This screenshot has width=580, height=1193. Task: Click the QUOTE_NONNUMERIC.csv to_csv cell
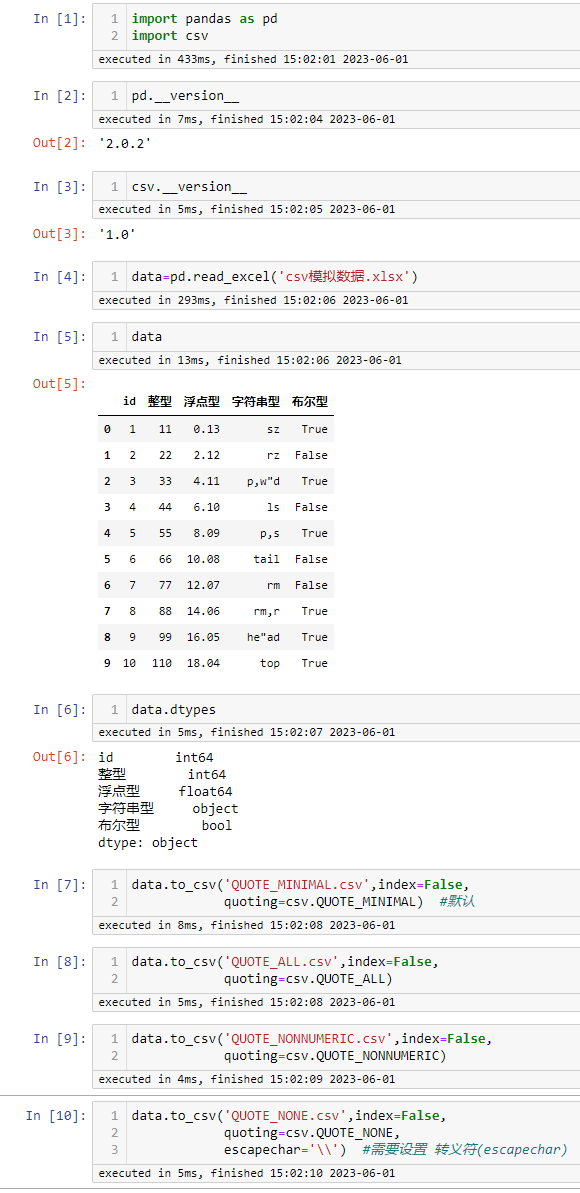click(336, 1047)
